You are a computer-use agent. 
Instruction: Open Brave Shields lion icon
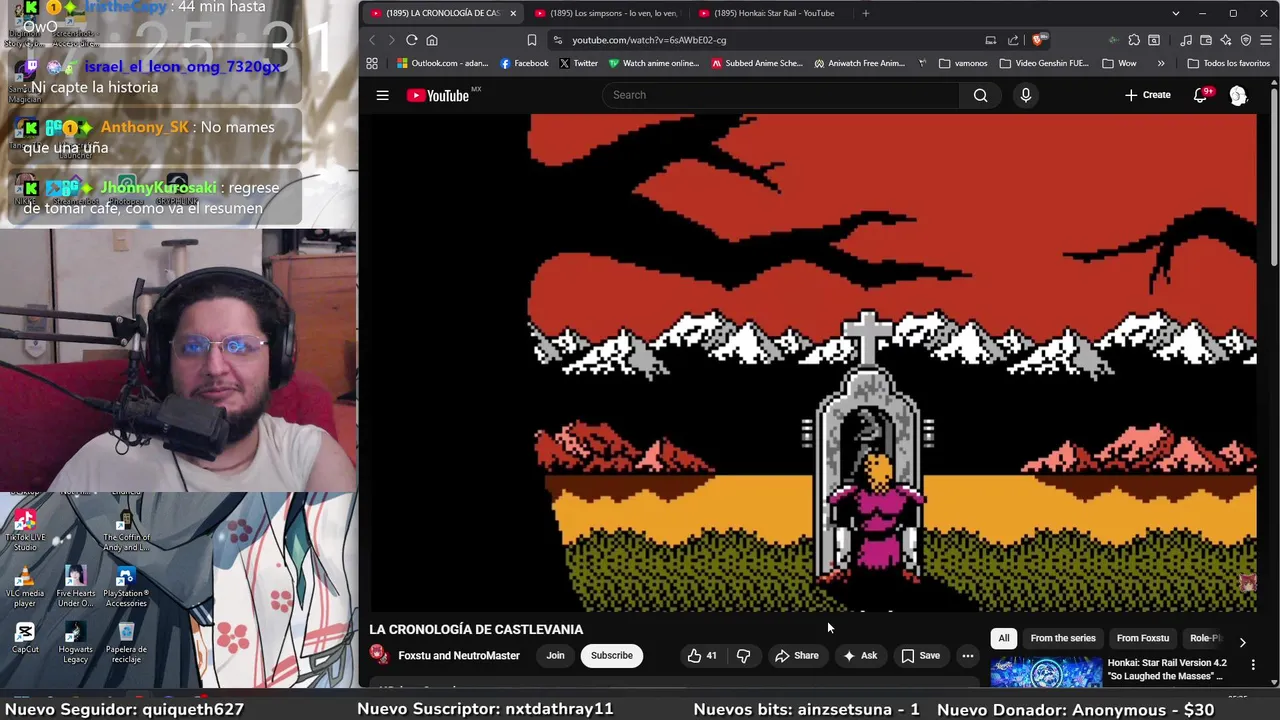coord(1038,40)
